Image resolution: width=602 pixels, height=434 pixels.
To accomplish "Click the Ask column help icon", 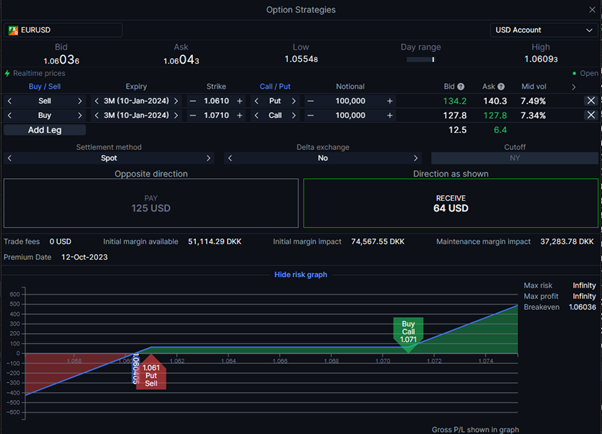I will pos(501,87).
